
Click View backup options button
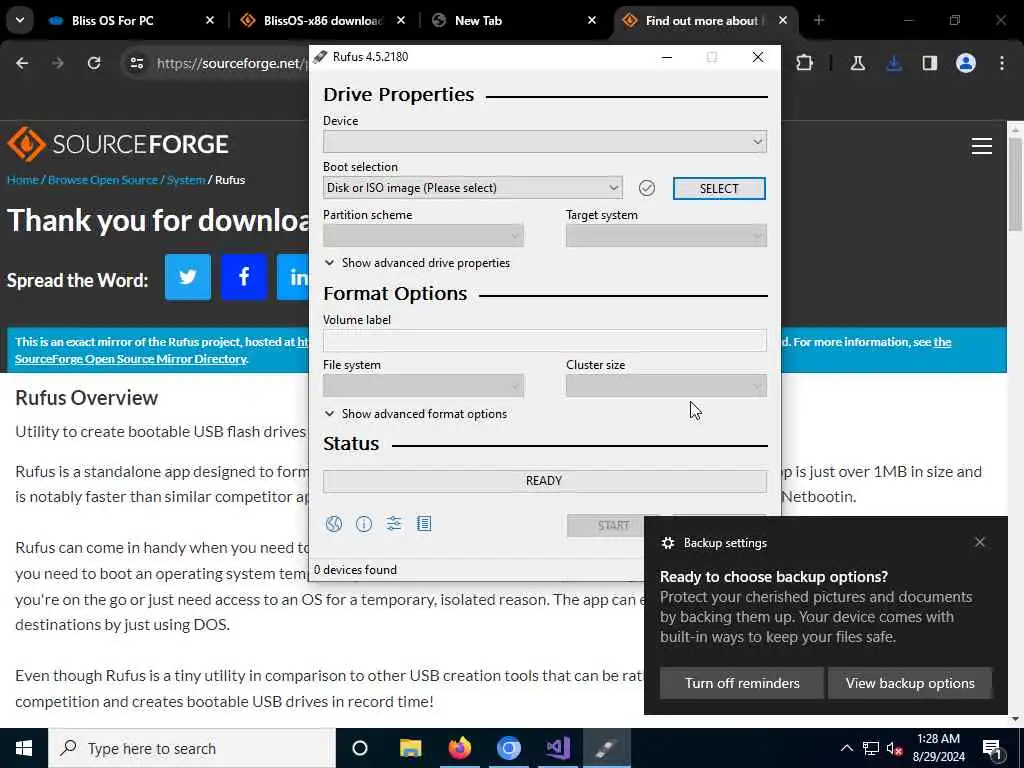[910, 683]
